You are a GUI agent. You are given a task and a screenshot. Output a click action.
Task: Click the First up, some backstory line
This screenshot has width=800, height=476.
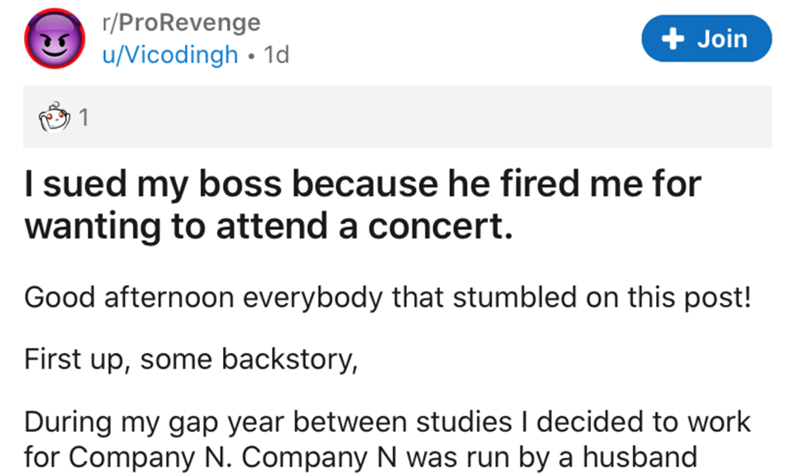click(x=191, y=359)
